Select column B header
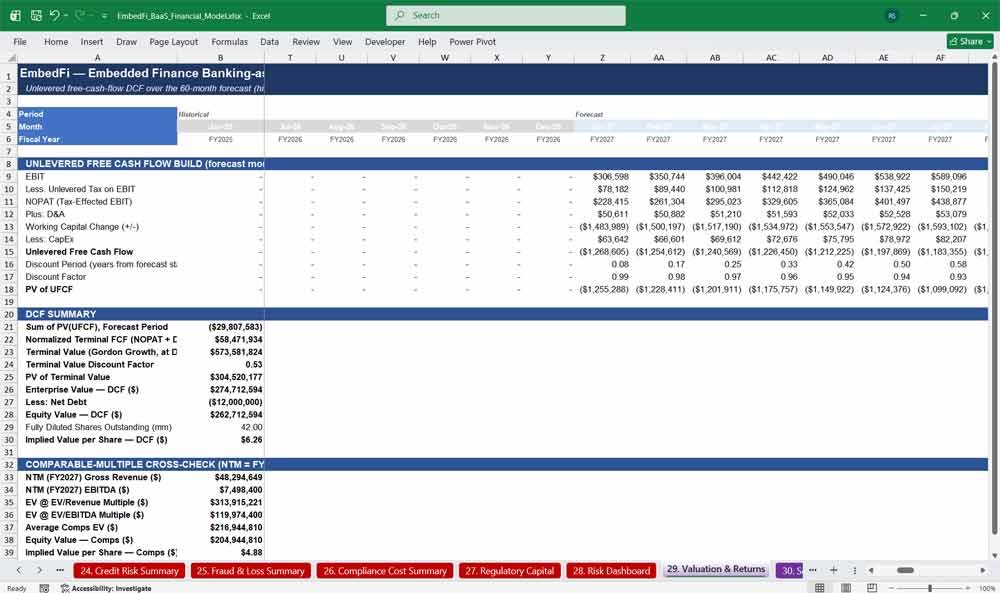The height and width of the screenshot is (593, 1000). [x=221, y=57]
